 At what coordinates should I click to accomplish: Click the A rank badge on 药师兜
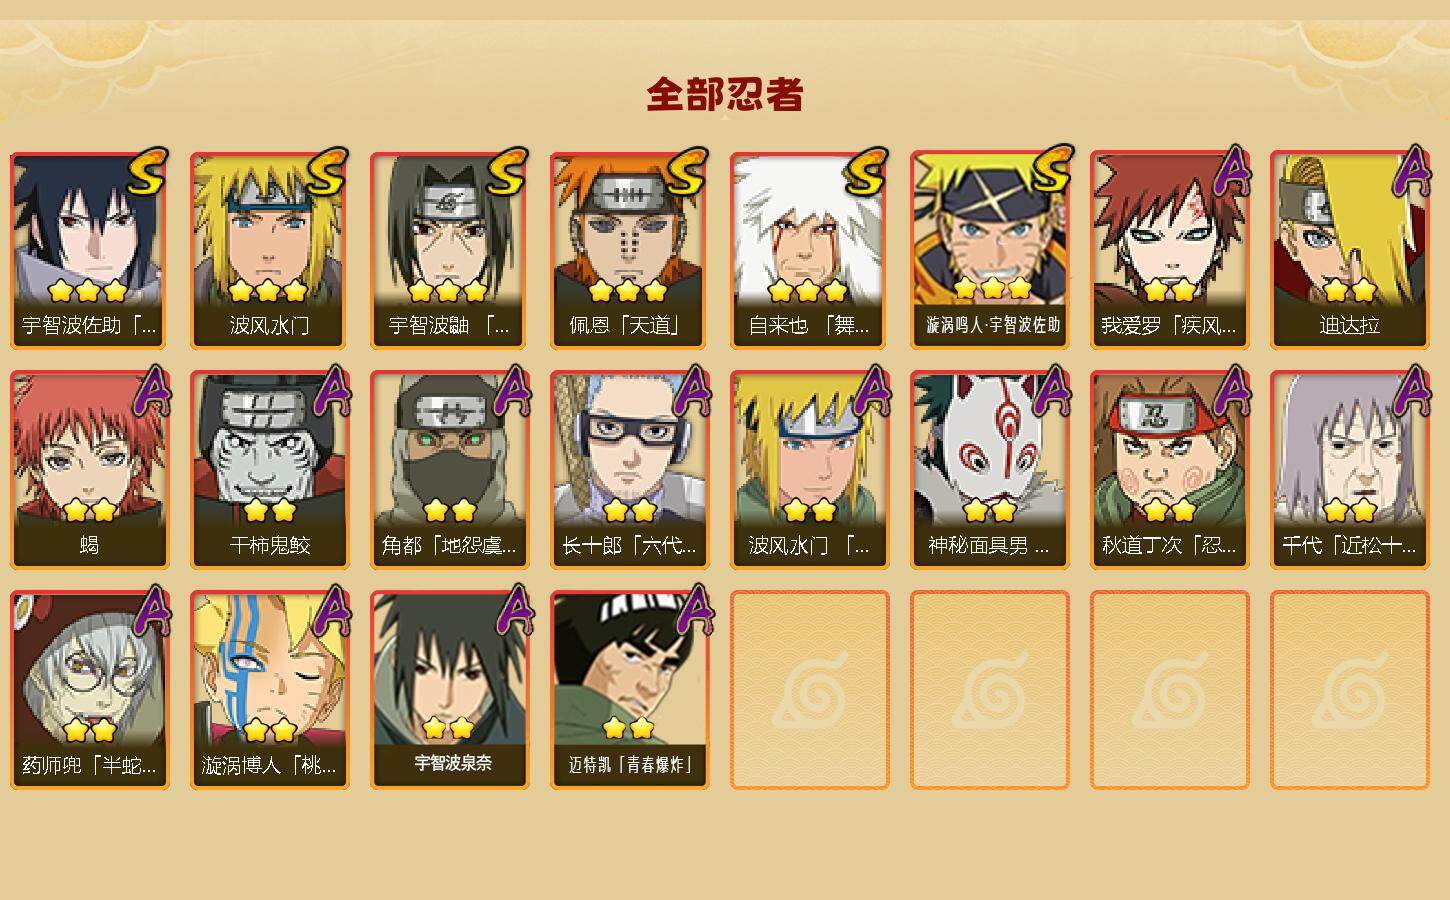click(x=152, y=612)
